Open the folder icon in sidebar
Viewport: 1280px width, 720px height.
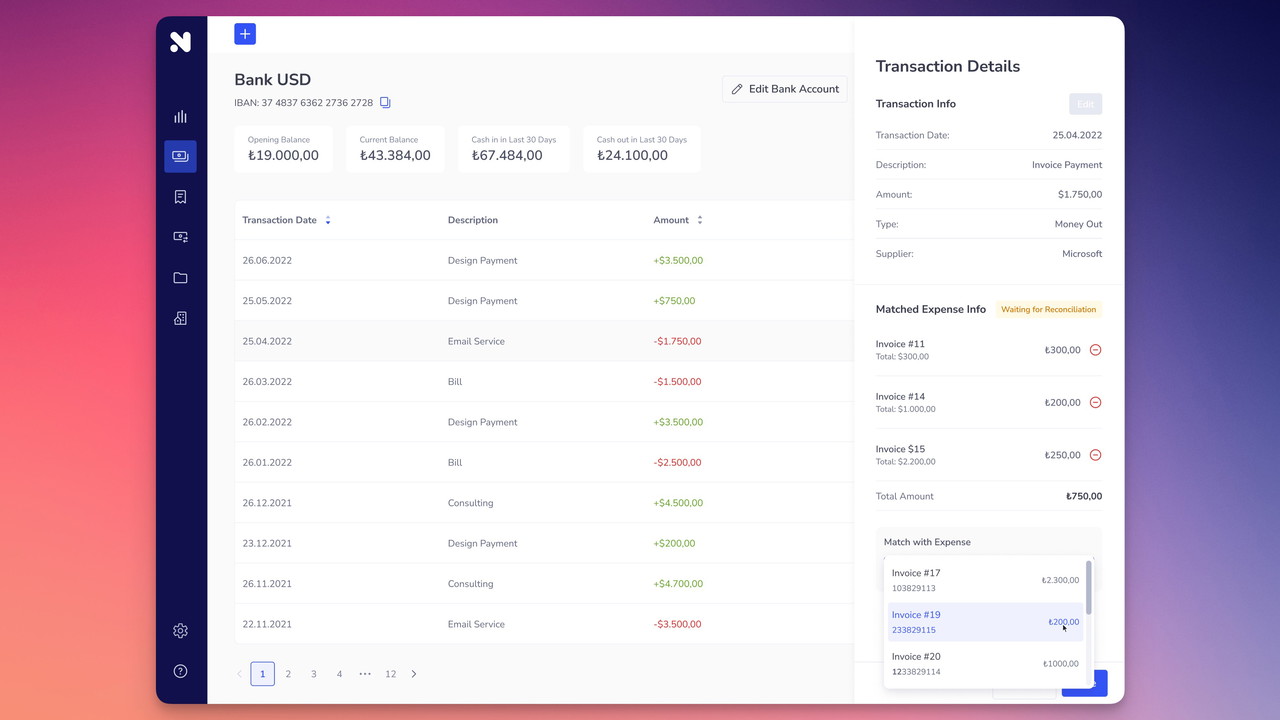point(180,278)
